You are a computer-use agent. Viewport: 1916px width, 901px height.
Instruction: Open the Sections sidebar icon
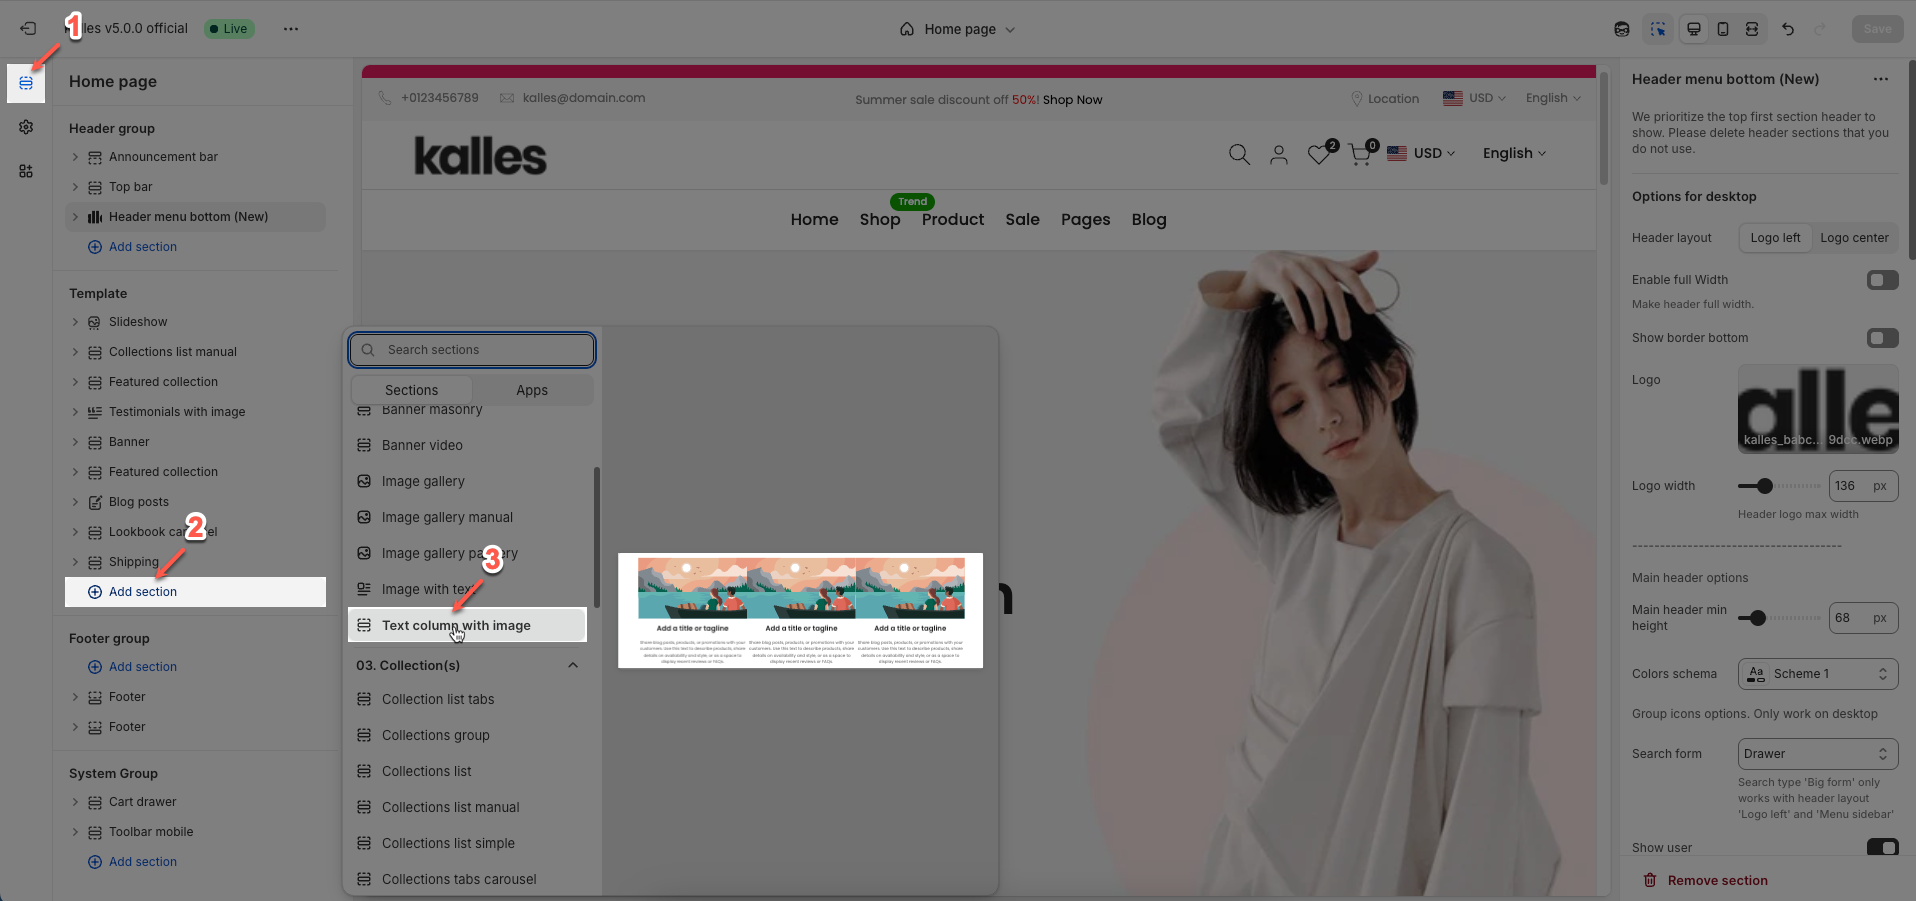tap(26, 83)
